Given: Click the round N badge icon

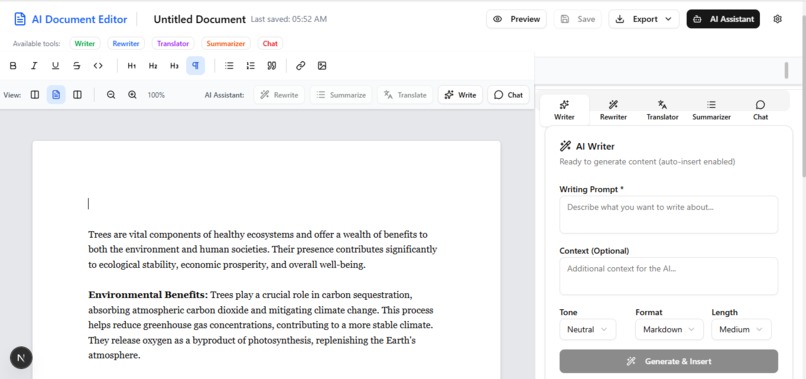Looking at the screenshot, I should tap(21, 358).
